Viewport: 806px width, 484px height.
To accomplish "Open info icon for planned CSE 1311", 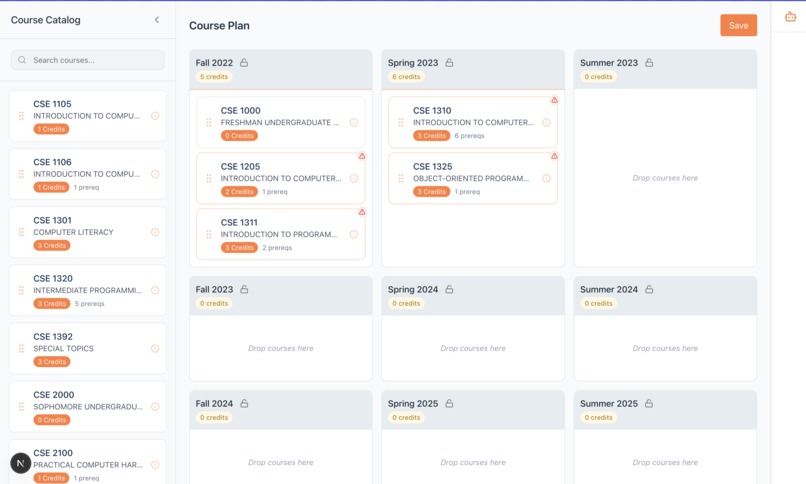I will [354, 234].
